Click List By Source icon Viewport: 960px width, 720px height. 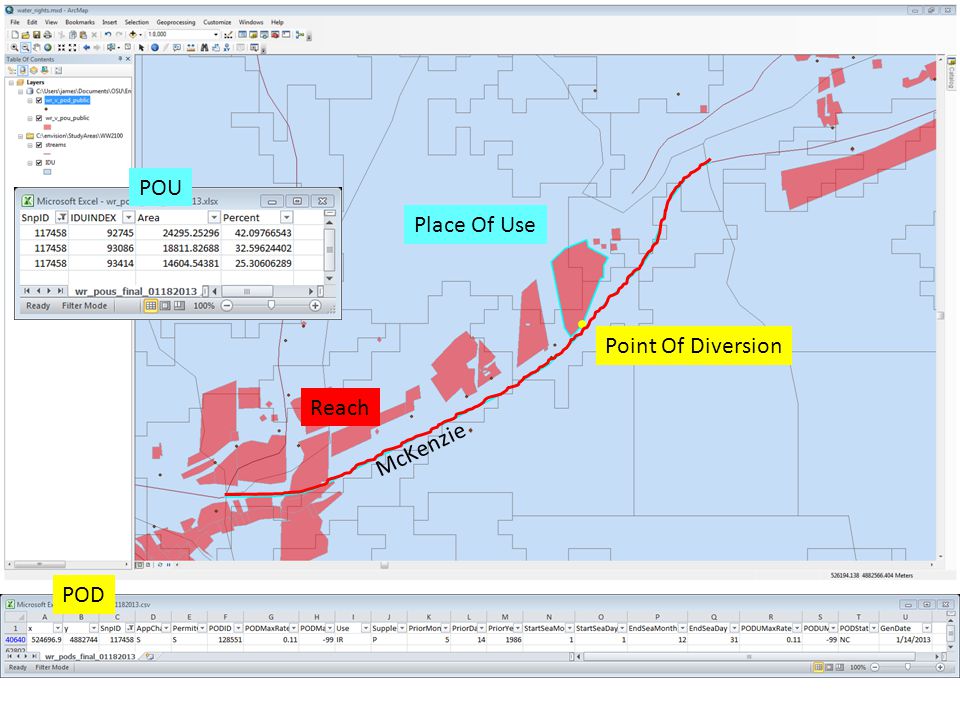point(23,70)
